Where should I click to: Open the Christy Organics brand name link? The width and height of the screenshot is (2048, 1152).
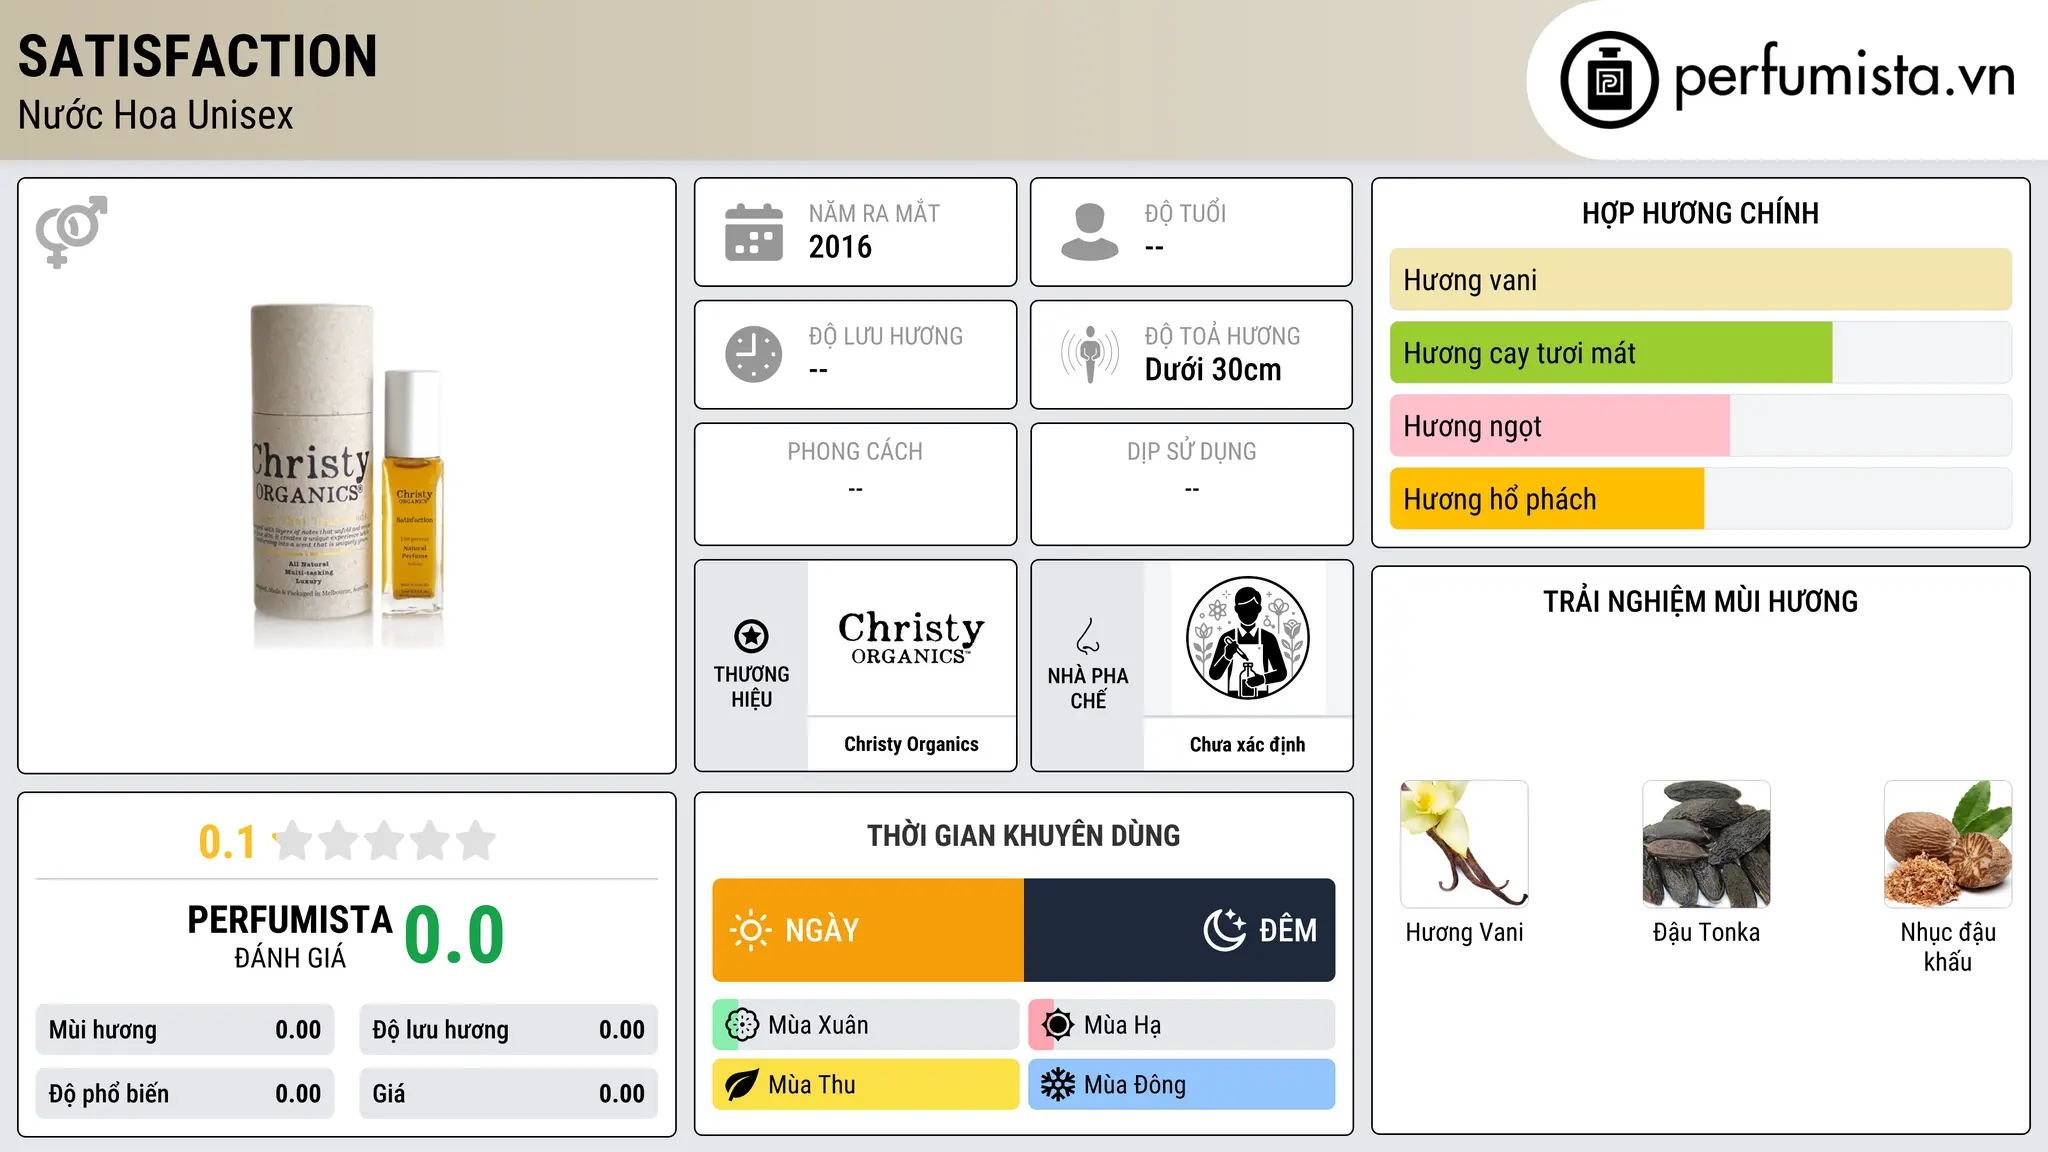[x=911, y=744]
